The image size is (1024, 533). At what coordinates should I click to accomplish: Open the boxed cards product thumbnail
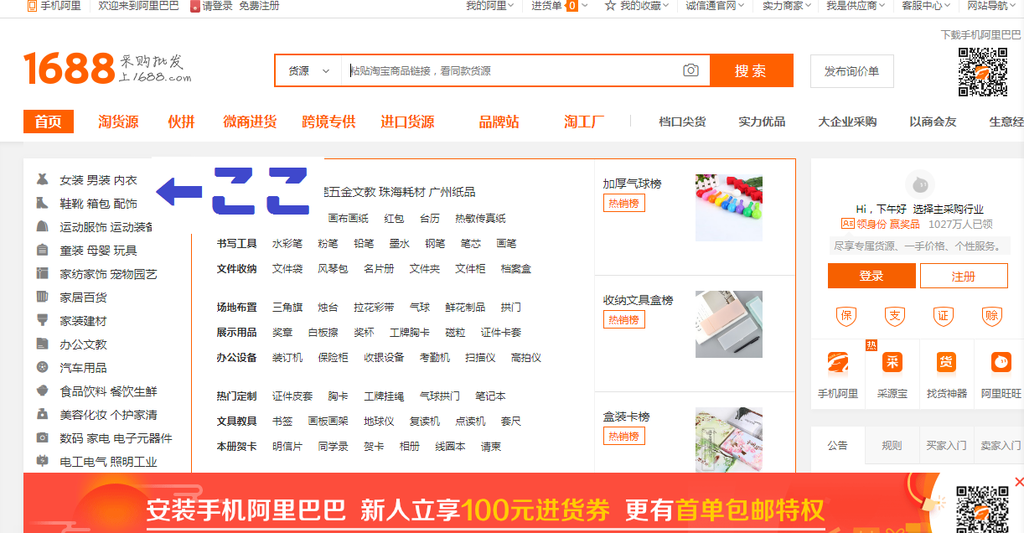point(729,439)
